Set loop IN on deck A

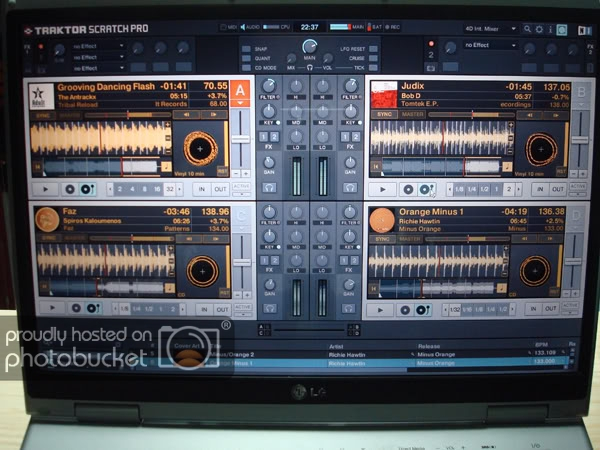(x=202, y=189)
